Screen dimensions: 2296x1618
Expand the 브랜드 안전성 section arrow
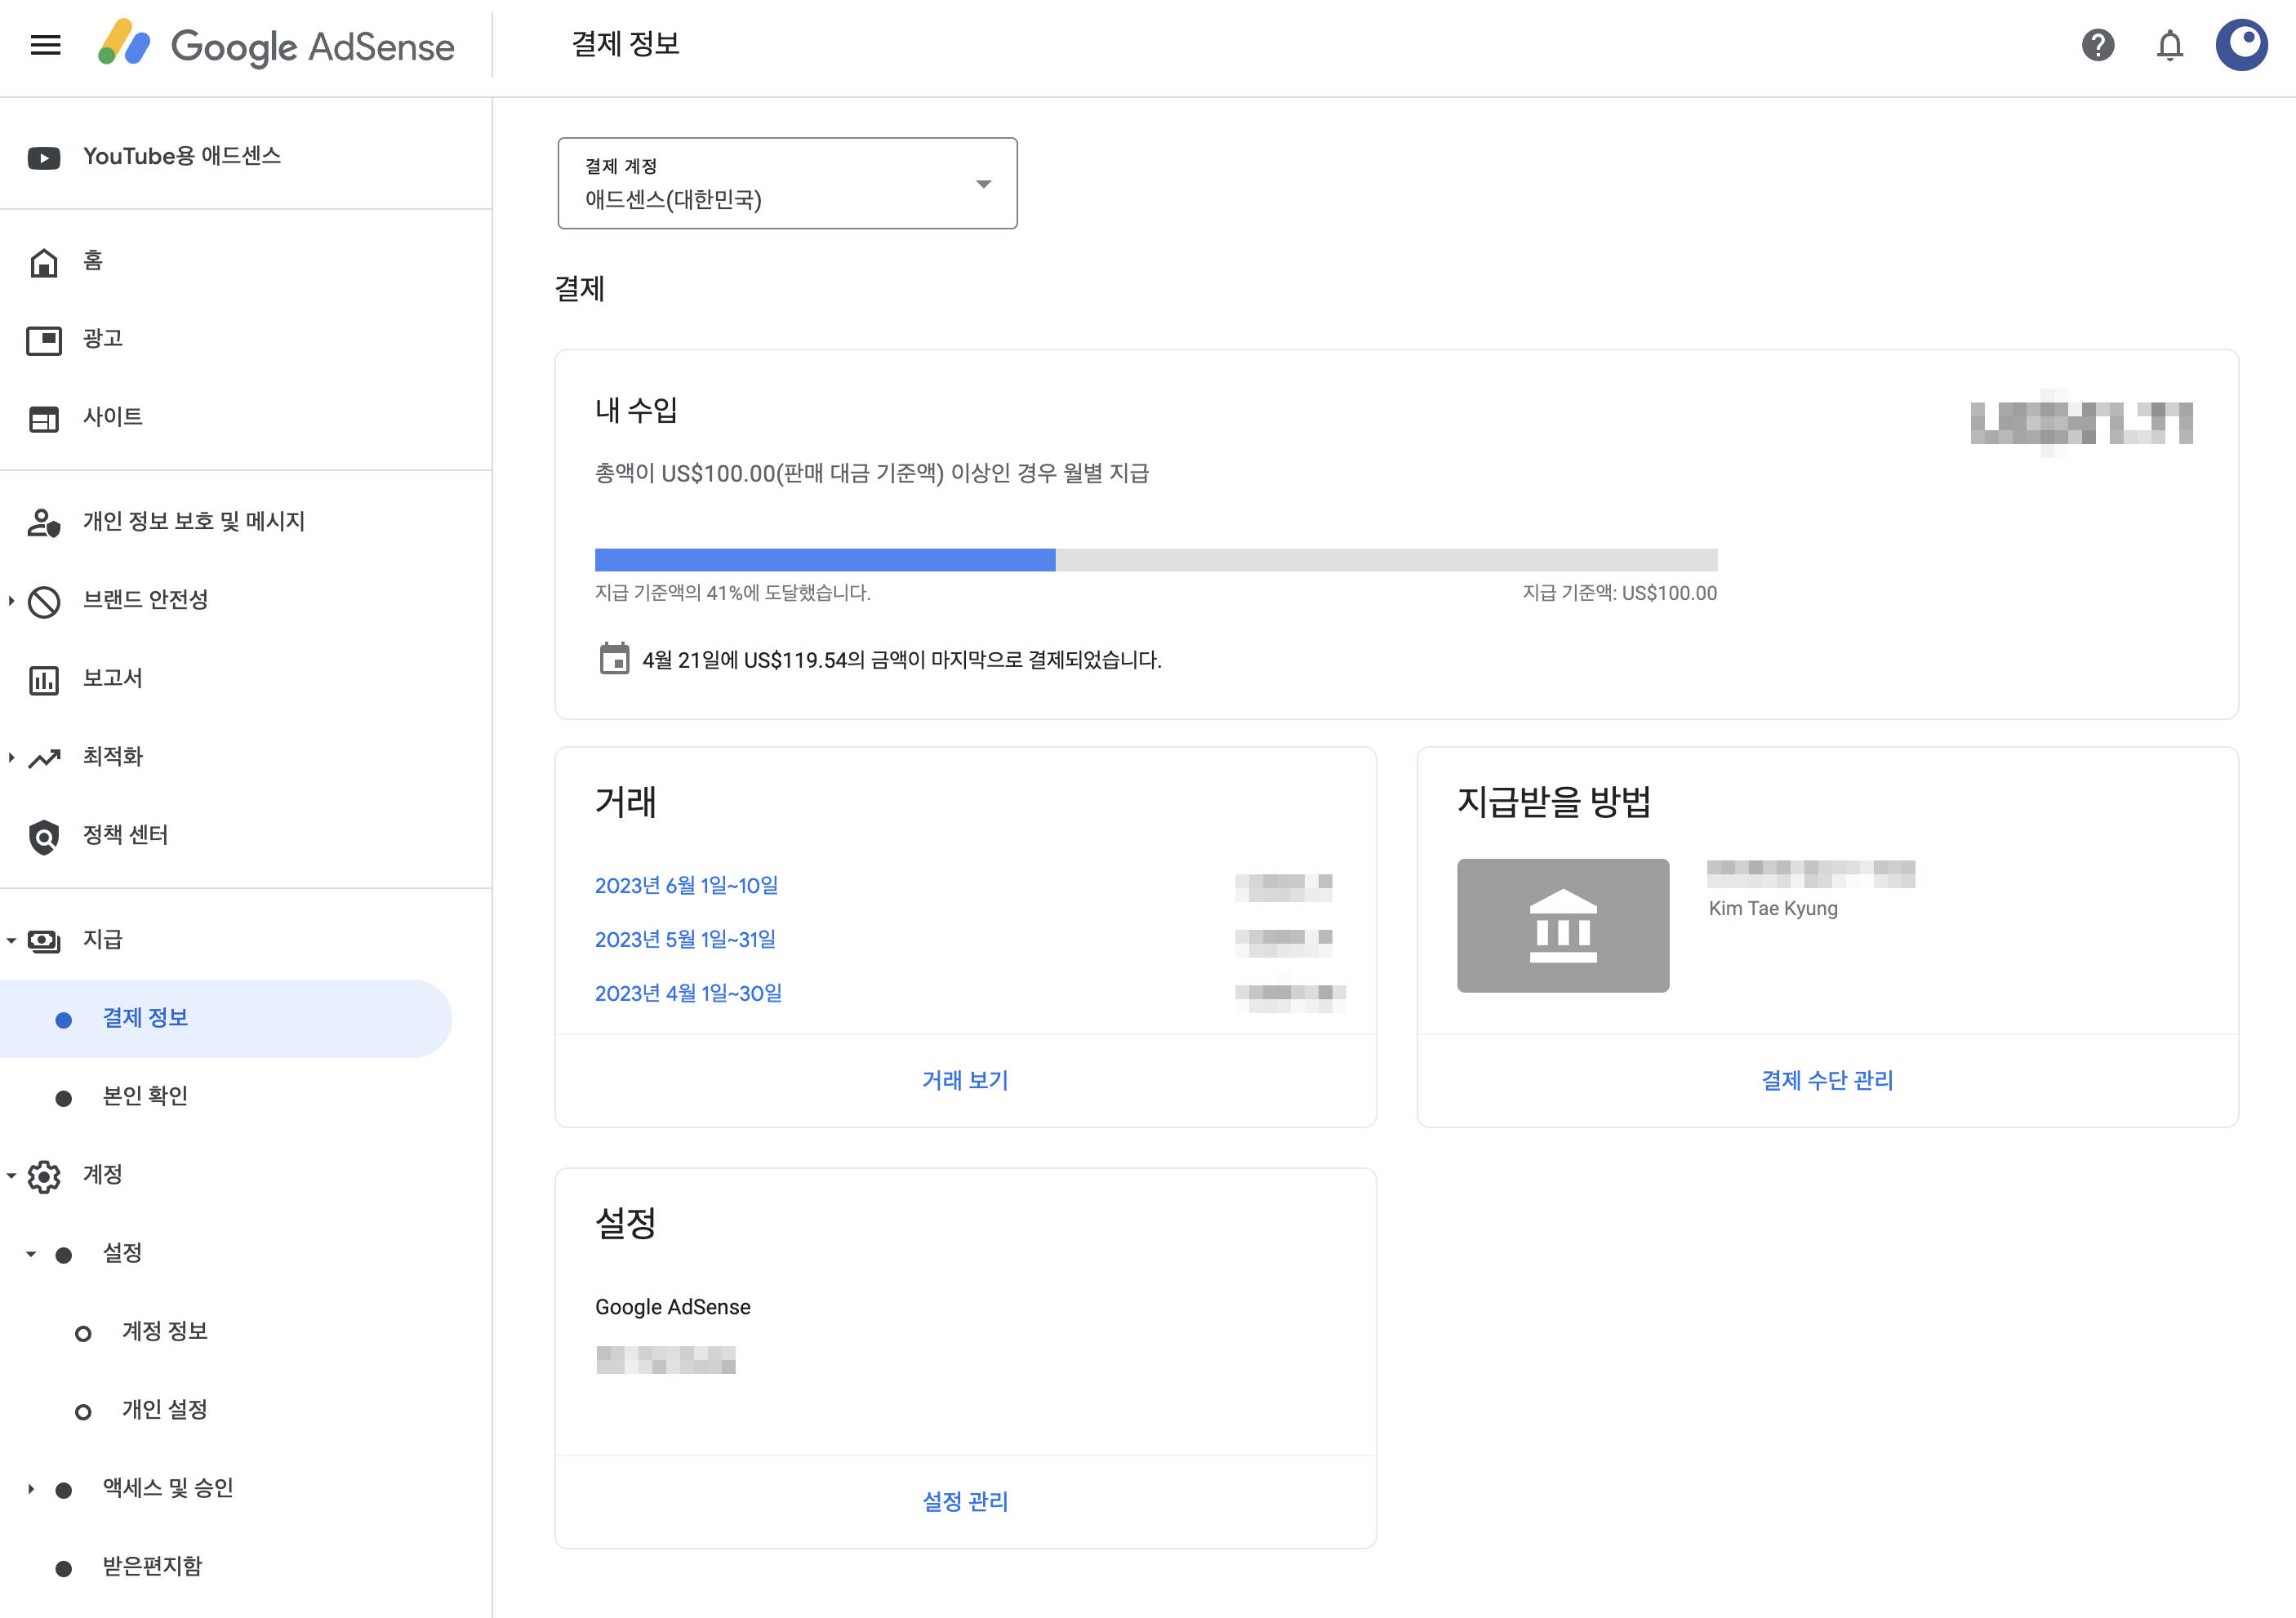pos(11,601)
